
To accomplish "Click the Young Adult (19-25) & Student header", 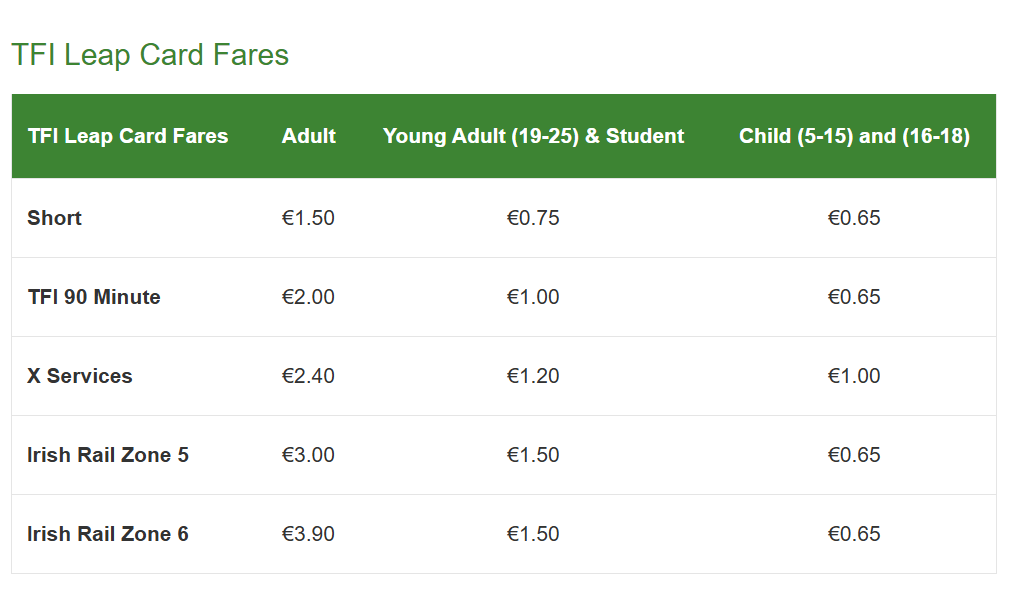I will [x=533, y=136].
